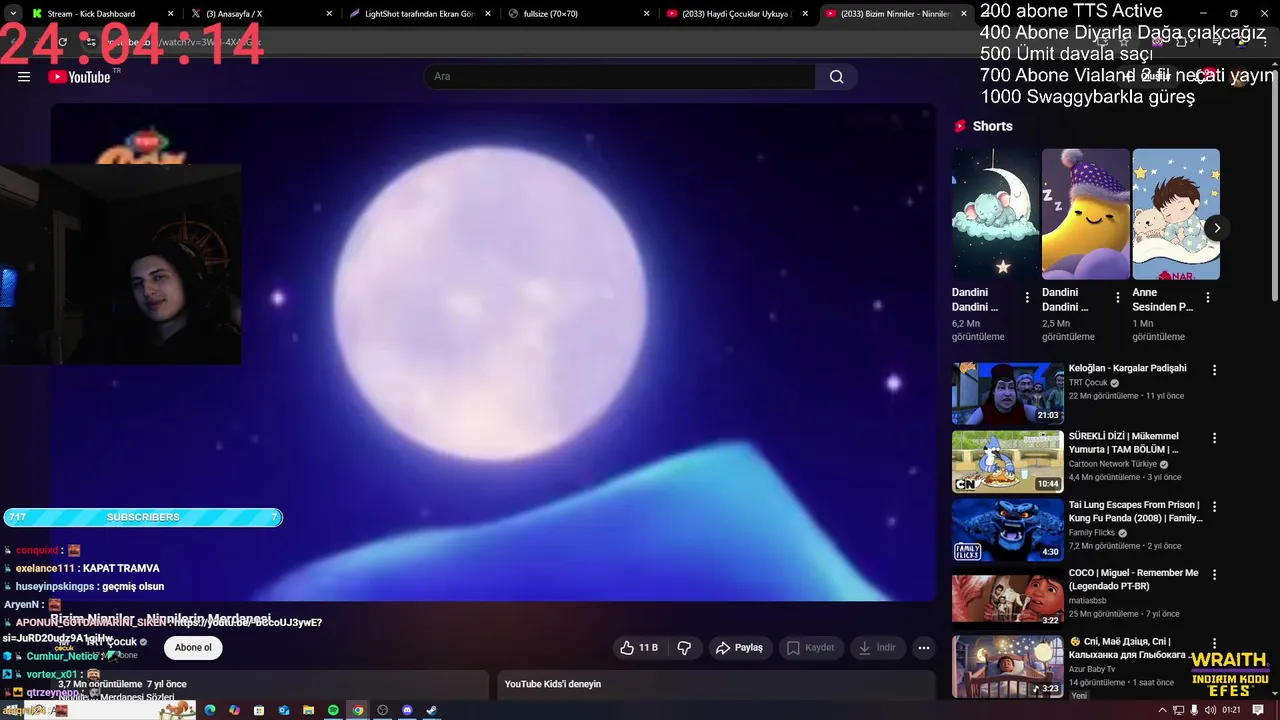Screen dimensions: 1280x720
Task: Open 'COCO | Miguel - Remember Me' title
Action: pyautogui.click(x=1133, y=579)
